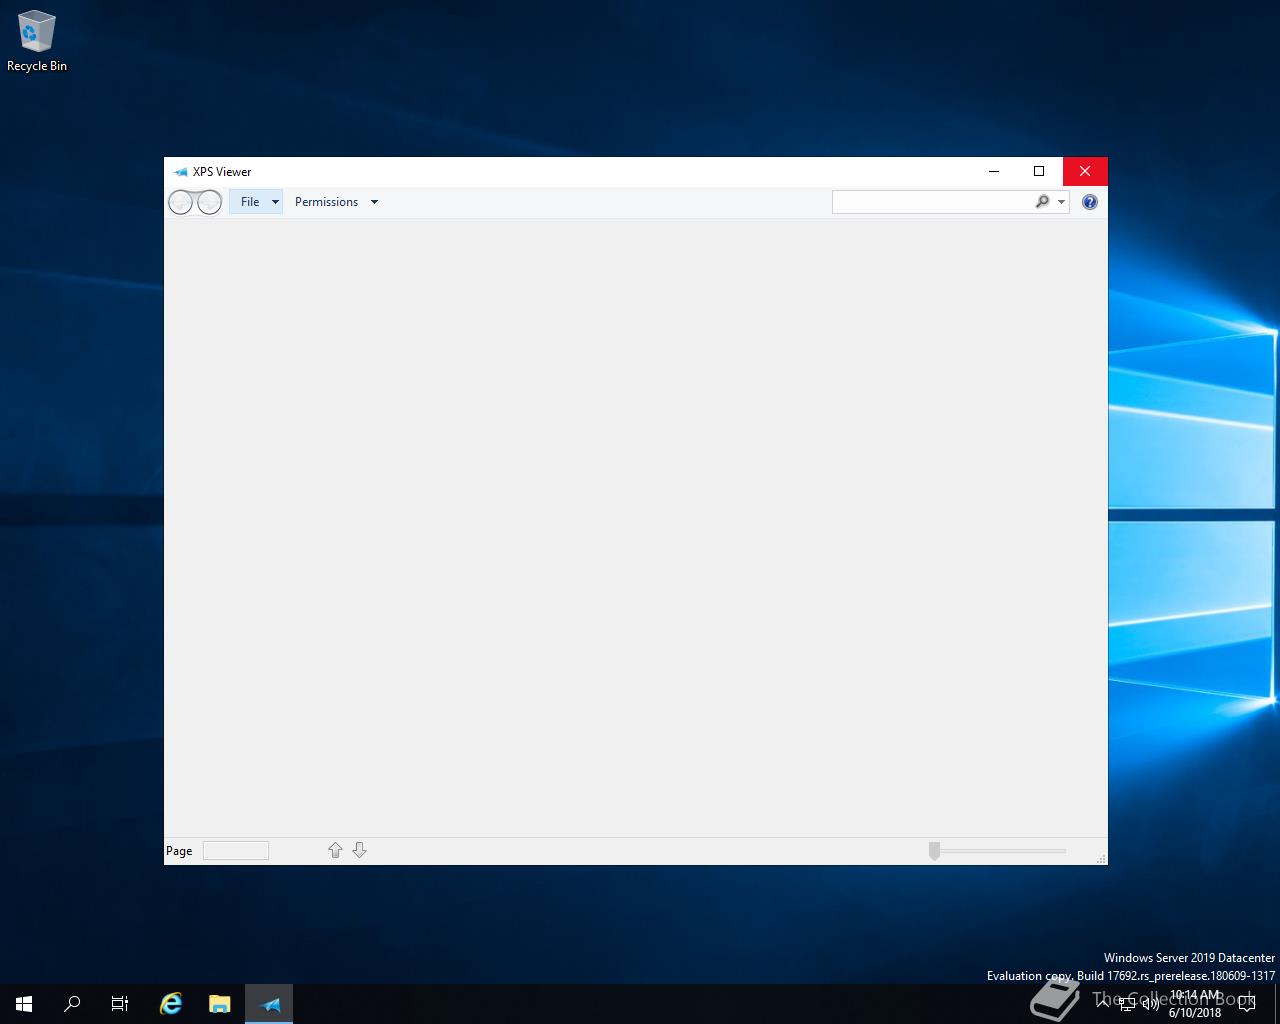Go to next page with down arrow
This screenshot has height=1024, width=1280.
pos(359,850)
